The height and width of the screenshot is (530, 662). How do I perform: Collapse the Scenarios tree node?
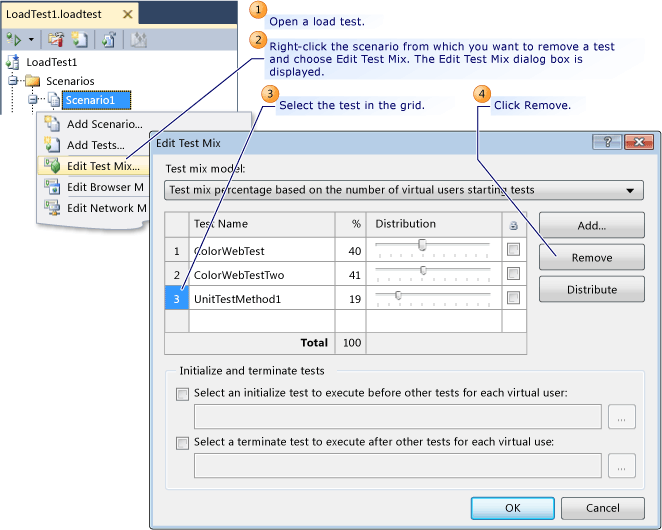13,80
